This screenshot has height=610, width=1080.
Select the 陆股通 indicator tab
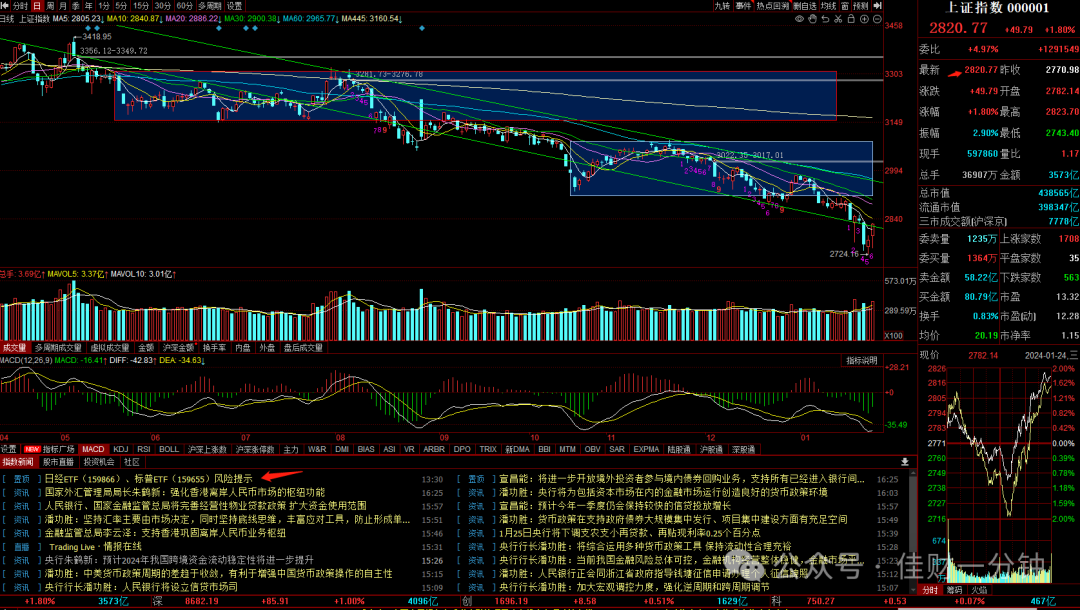click(678, 449)
